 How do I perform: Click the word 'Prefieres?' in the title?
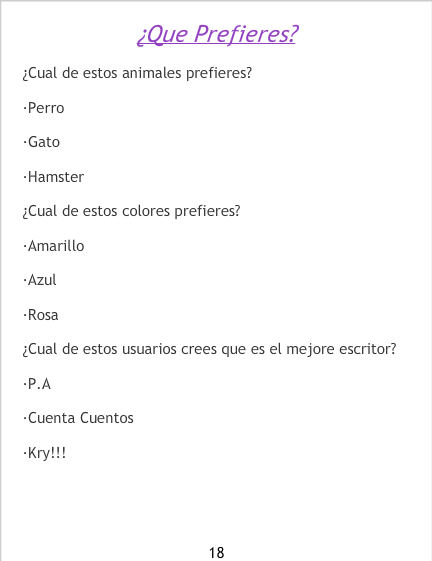tap(246, 35)
